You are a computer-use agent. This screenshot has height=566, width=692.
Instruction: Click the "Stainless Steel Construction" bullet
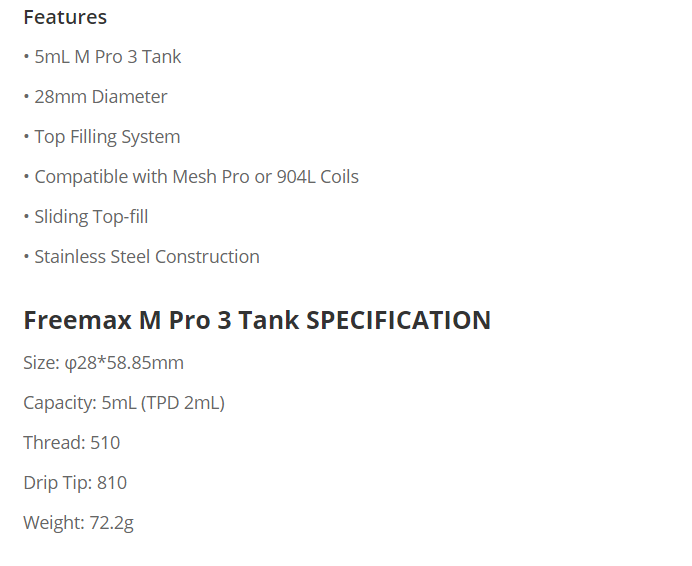(146, 257)
